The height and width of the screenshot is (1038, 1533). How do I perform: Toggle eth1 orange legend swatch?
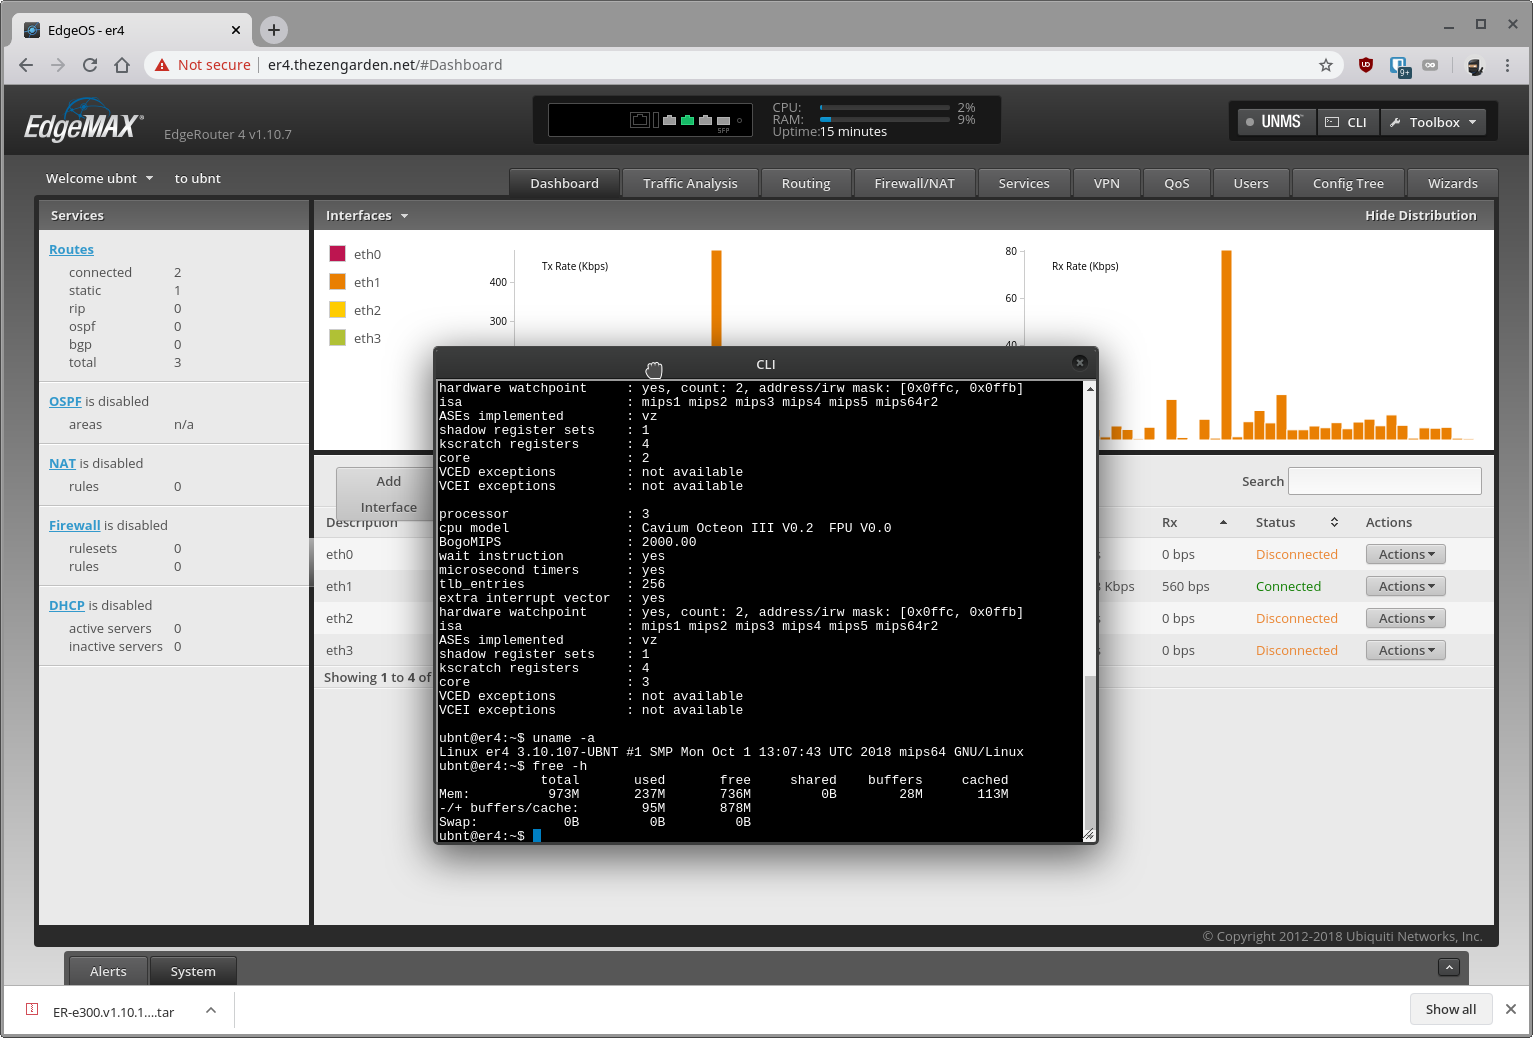pos(337,282)
